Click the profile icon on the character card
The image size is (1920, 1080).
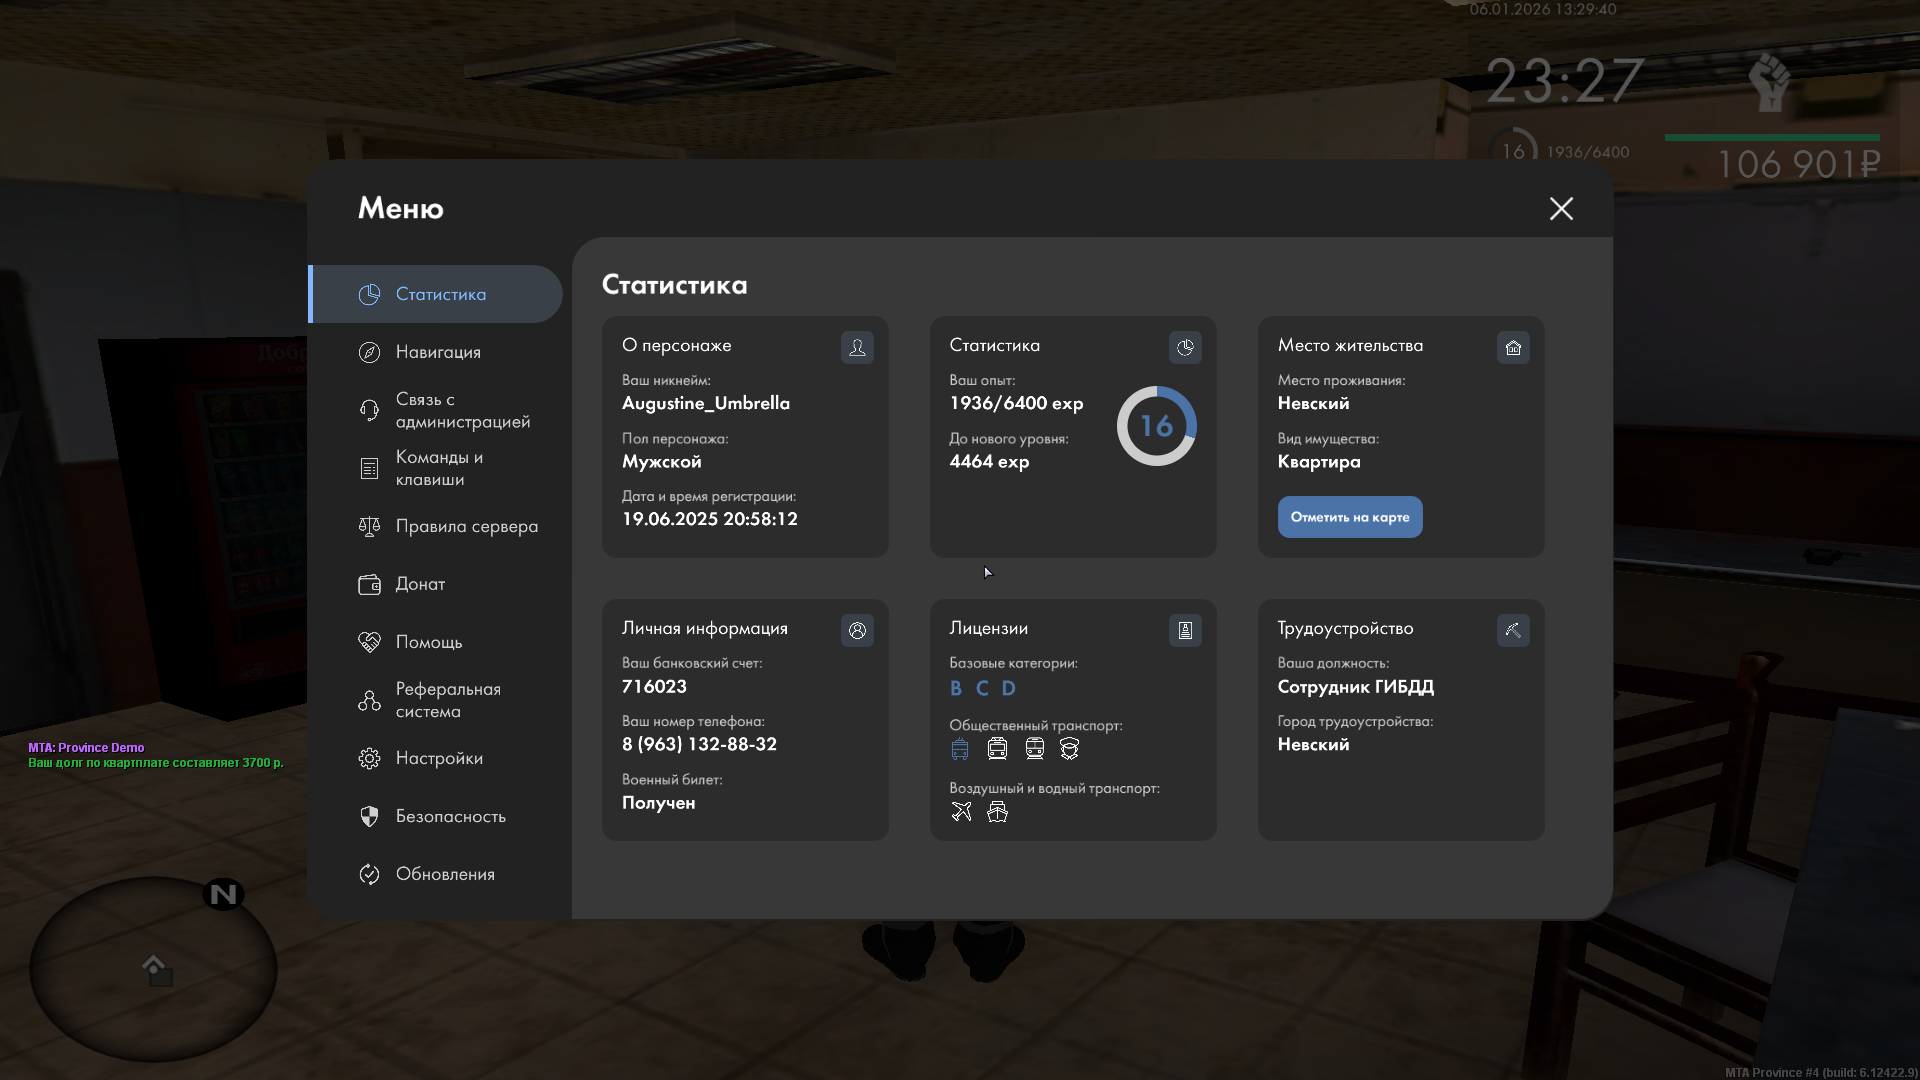[857, 348]
